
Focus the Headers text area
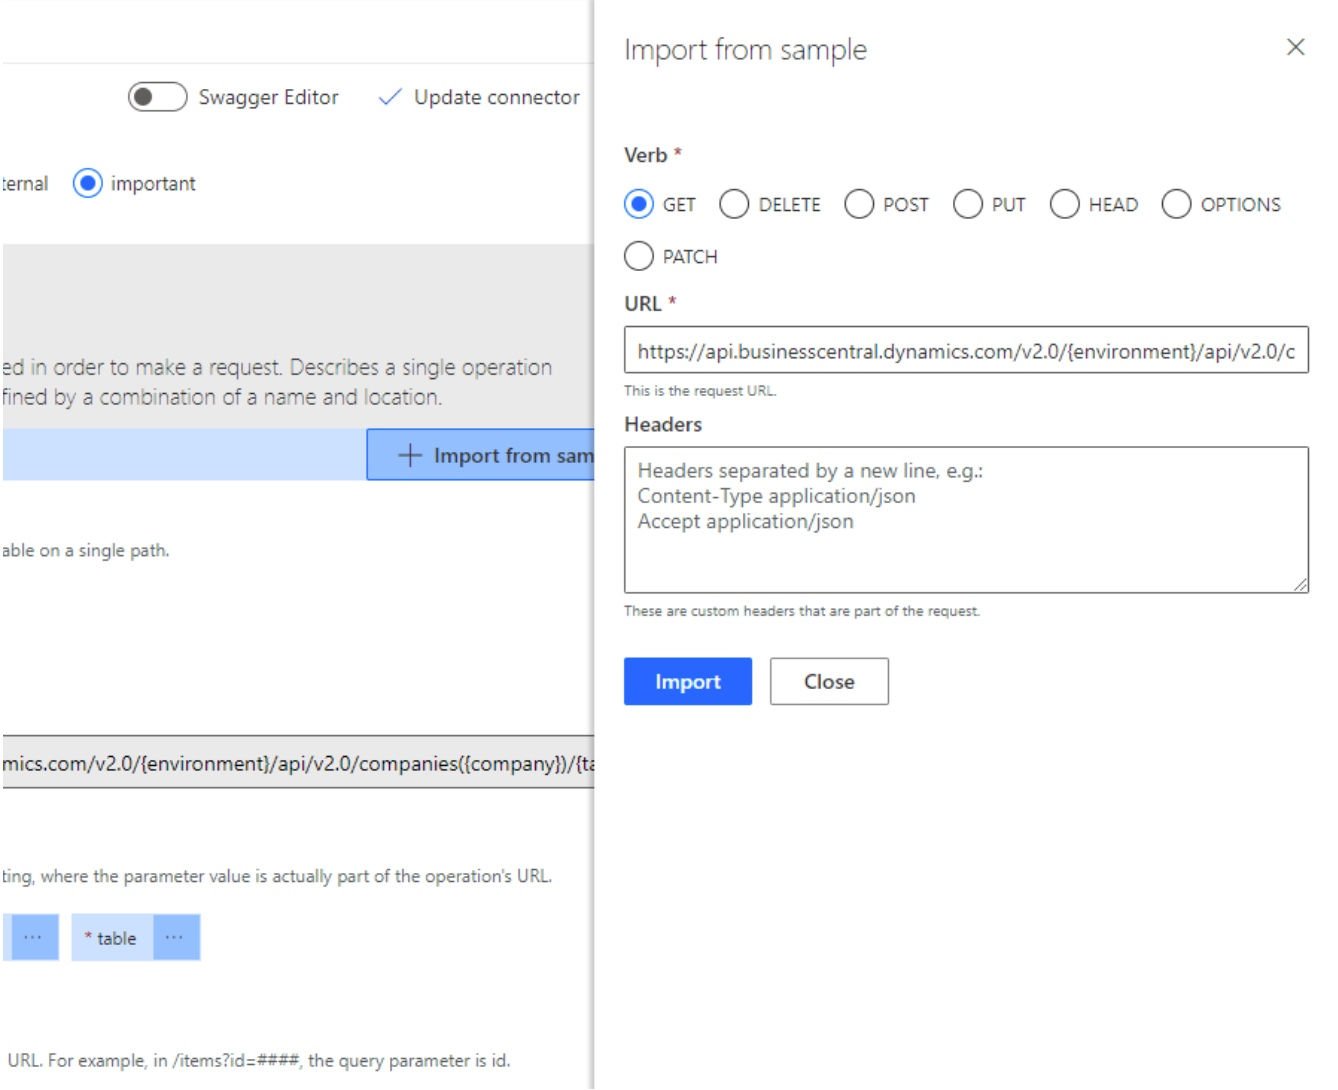(x=965, y=520)
